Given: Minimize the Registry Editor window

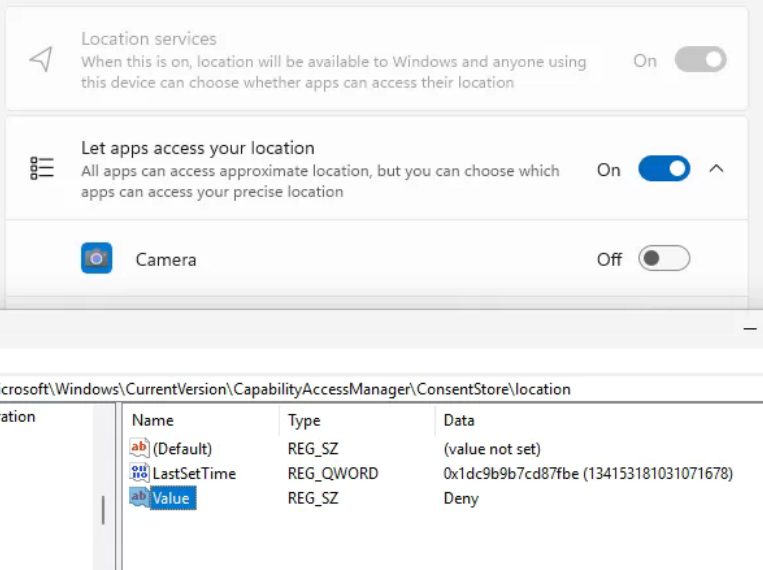Looking at the screenshot, I should coord(750,328).
